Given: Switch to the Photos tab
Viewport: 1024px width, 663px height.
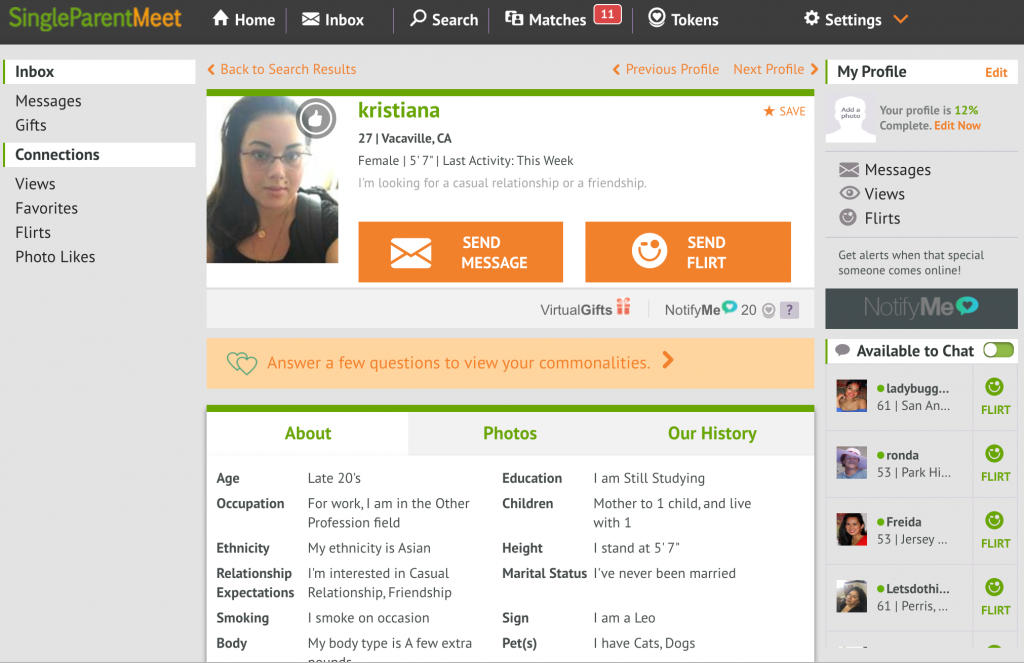Looking at the screenshot, I should (510, 434).
